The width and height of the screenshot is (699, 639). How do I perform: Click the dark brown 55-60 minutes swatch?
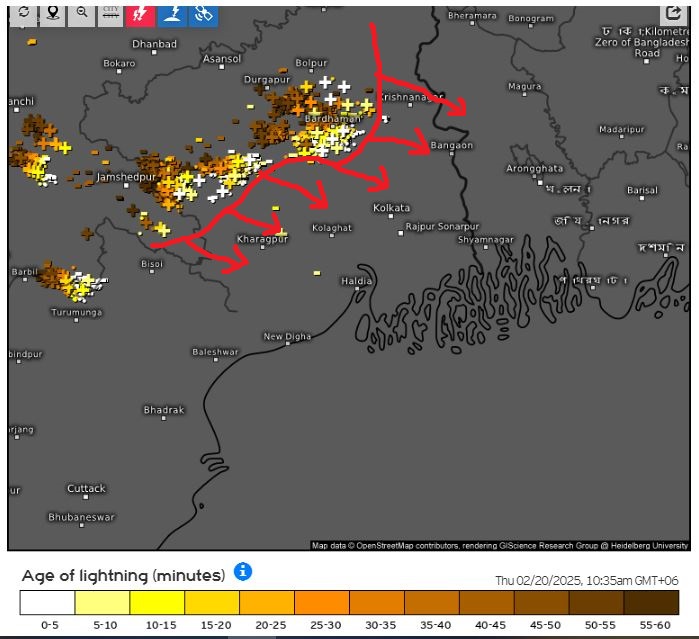(651, 603)
